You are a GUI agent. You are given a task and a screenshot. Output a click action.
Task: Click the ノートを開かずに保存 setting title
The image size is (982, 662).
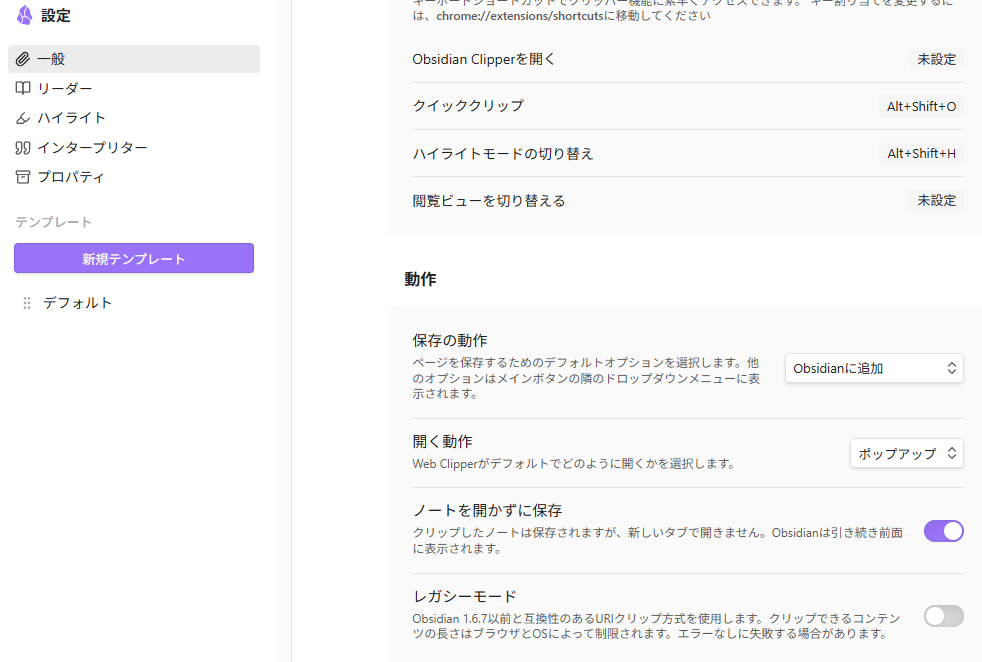[487, 510]
